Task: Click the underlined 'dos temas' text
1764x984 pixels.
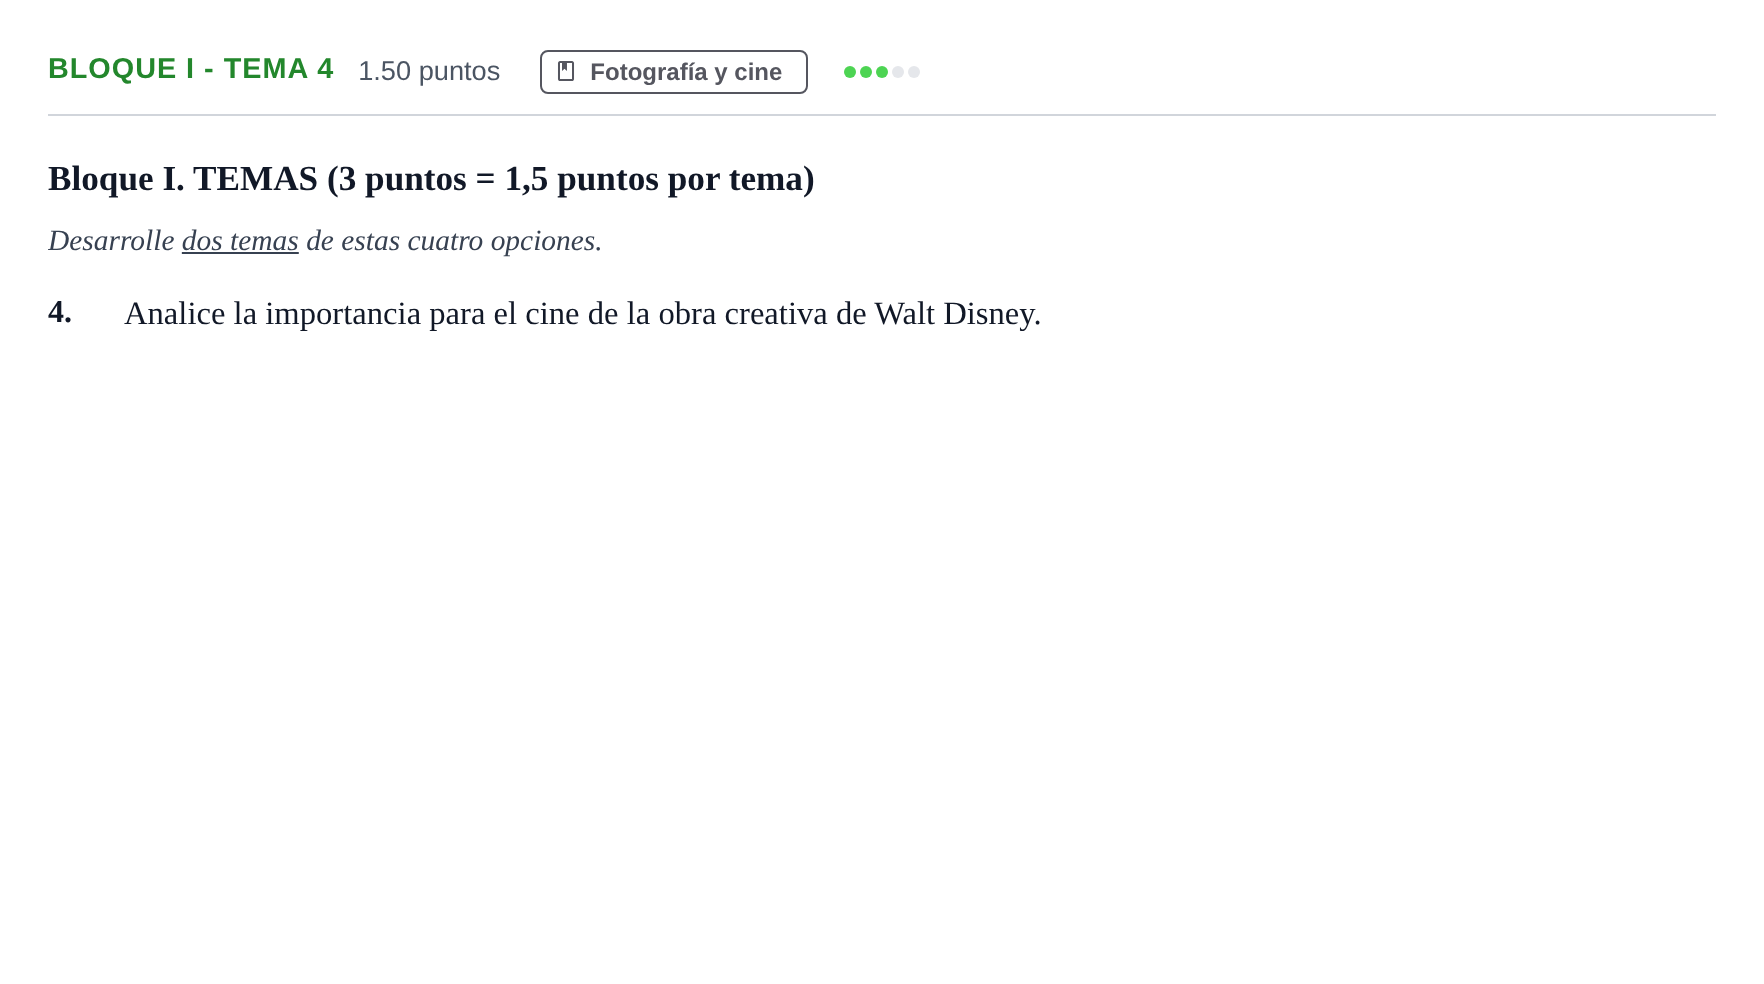Action: pyautogui.click(x=240, y=241)
